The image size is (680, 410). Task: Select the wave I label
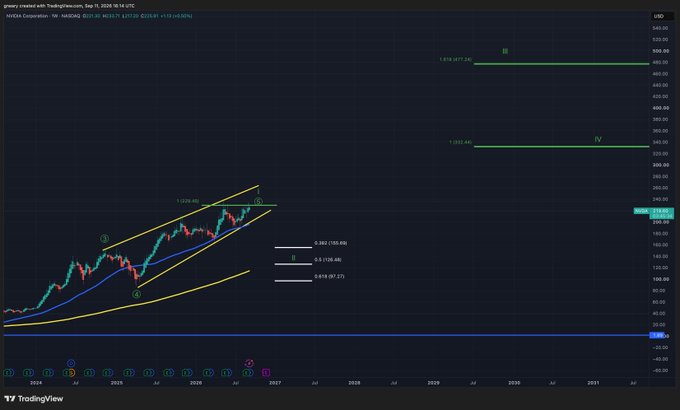[258, 191]
